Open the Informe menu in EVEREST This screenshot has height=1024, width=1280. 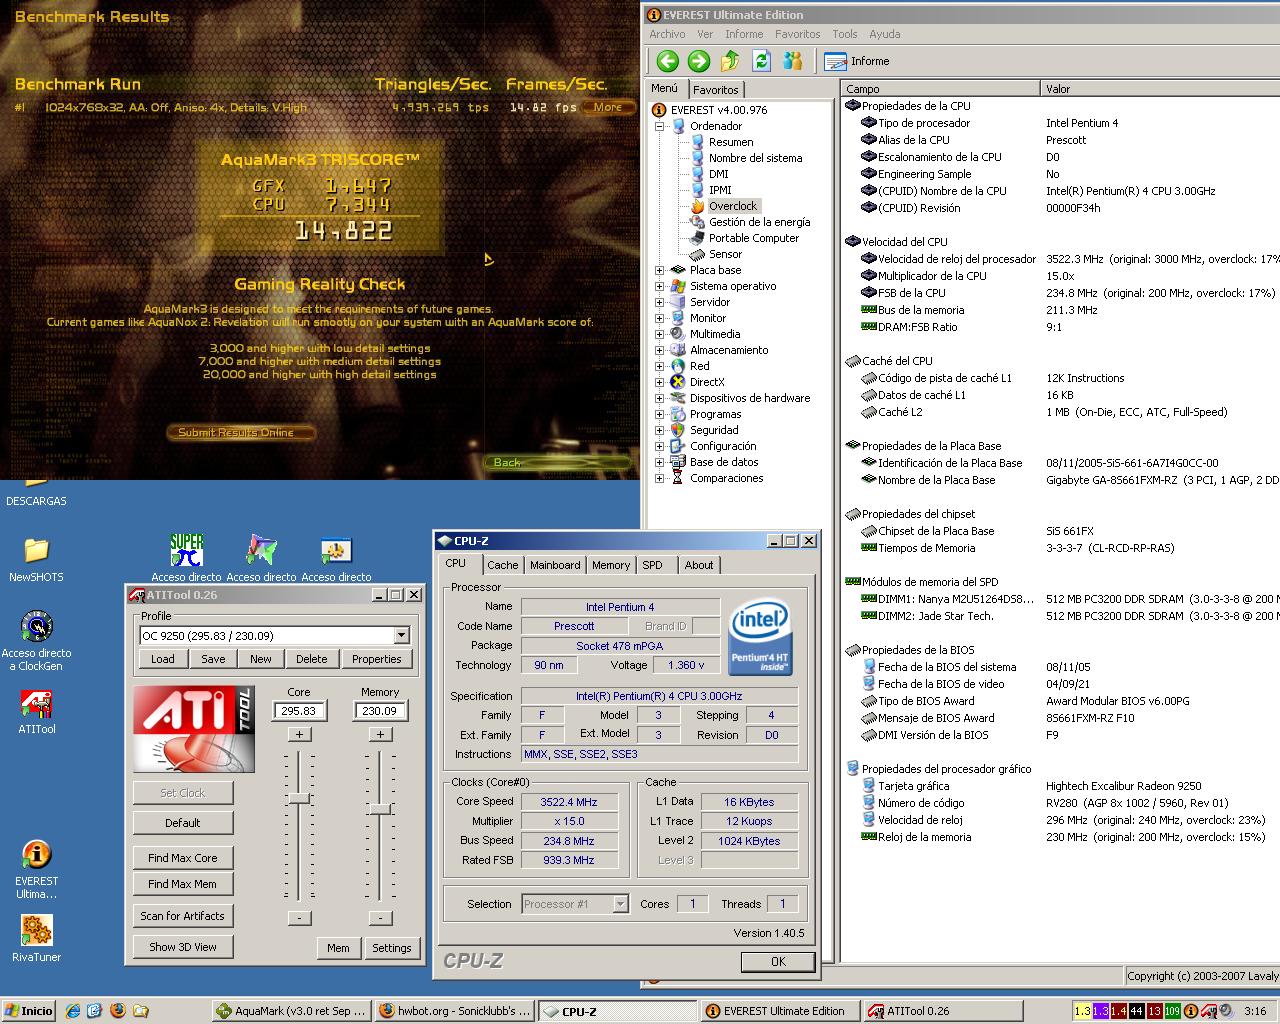click(x=744, y=34)
